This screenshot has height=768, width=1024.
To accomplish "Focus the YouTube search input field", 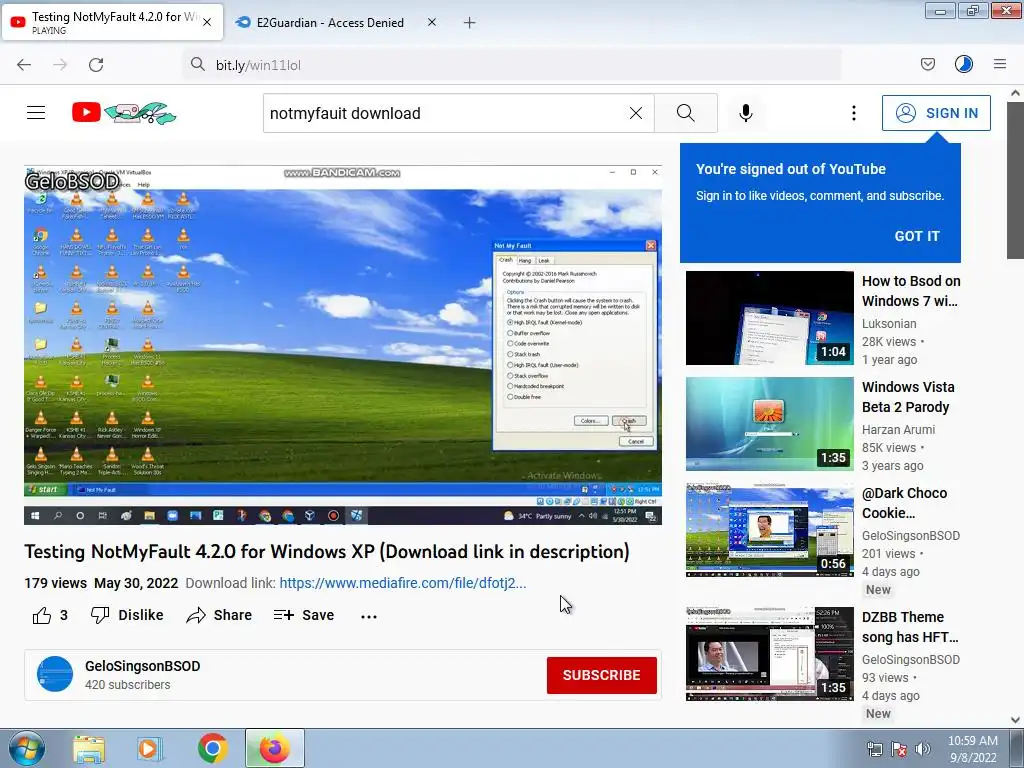I will tap(444, 113).
